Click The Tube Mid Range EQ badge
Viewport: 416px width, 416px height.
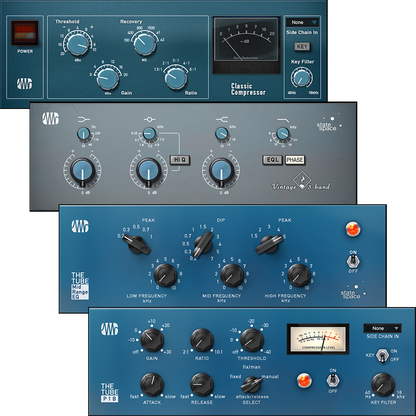(x=80, y=286)
